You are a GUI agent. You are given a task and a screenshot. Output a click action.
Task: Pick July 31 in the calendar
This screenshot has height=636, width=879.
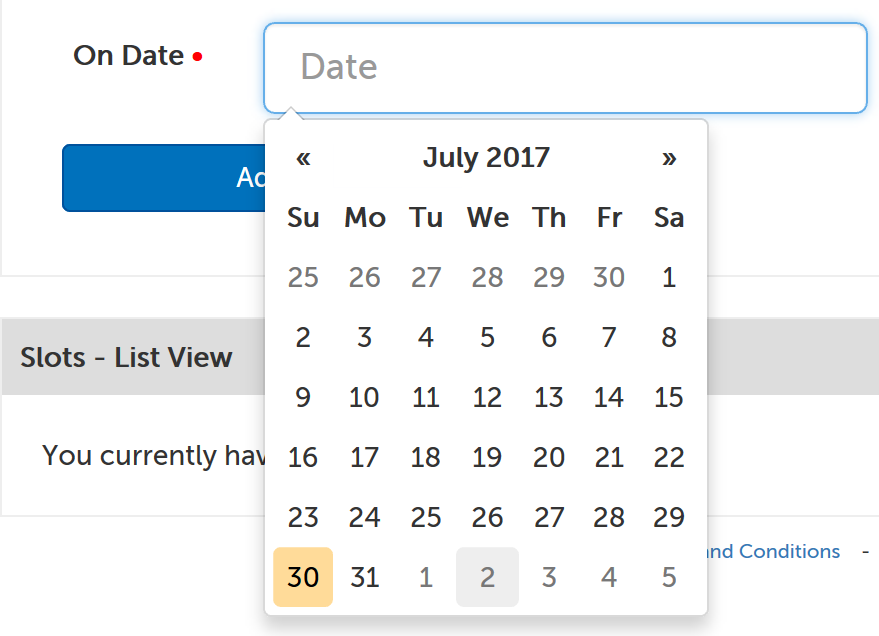pyautogui.click(x=364, y=577)
